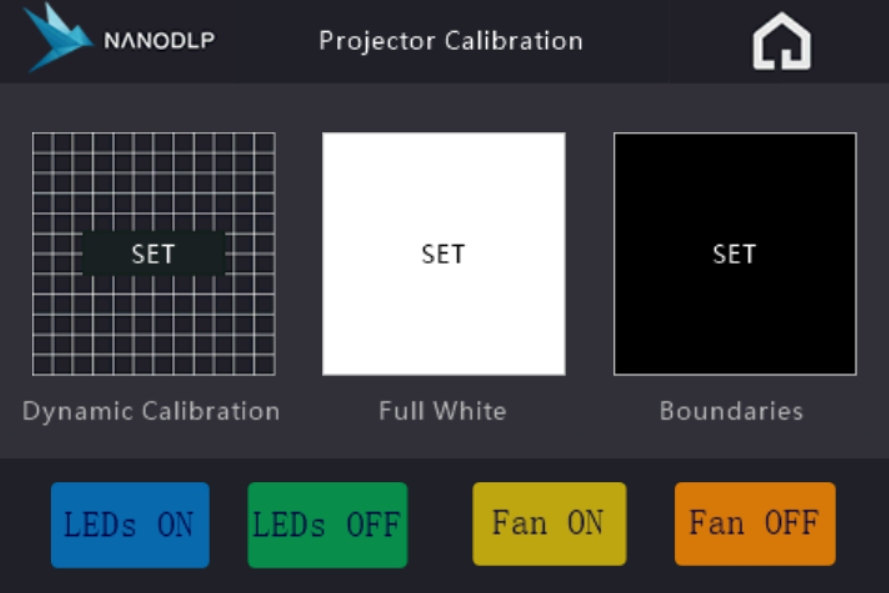Switch the fan on
Viewport: 889px width, 593px height.
[549, 523]
